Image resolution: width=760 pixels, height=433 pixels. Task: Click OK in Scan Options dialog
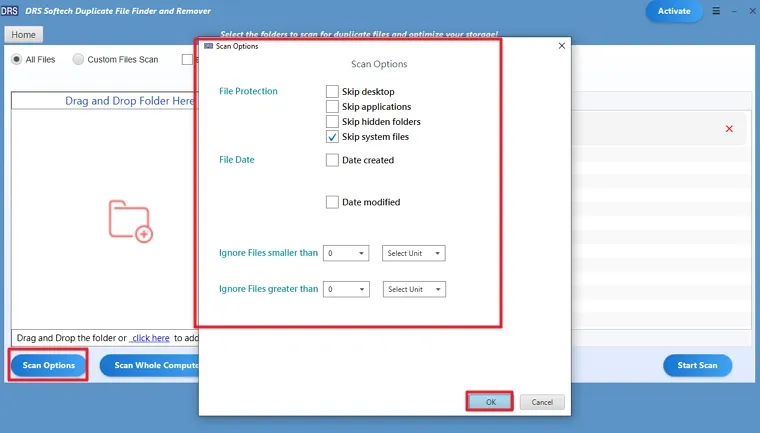(490, 402)
